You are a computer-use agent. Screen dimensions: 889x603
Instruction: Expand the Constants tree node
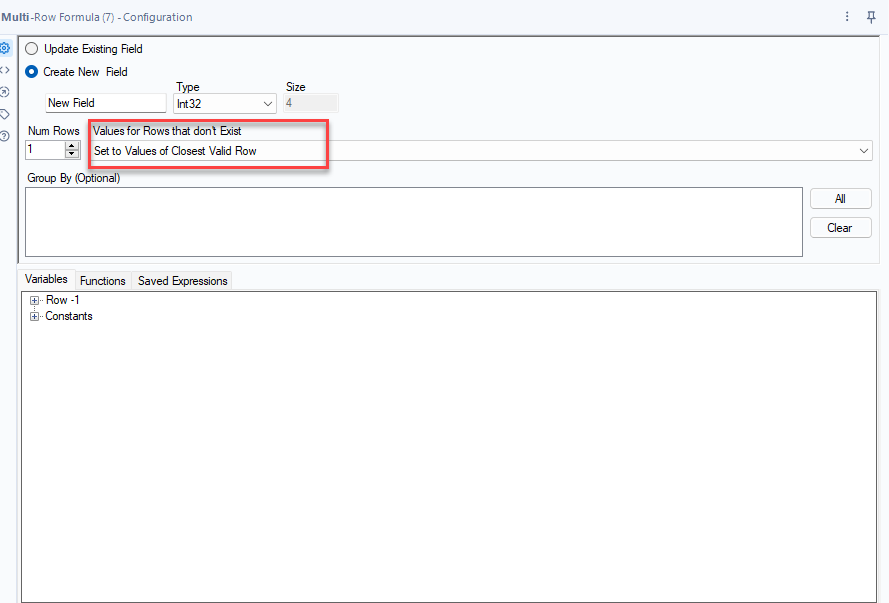point(34,315)
